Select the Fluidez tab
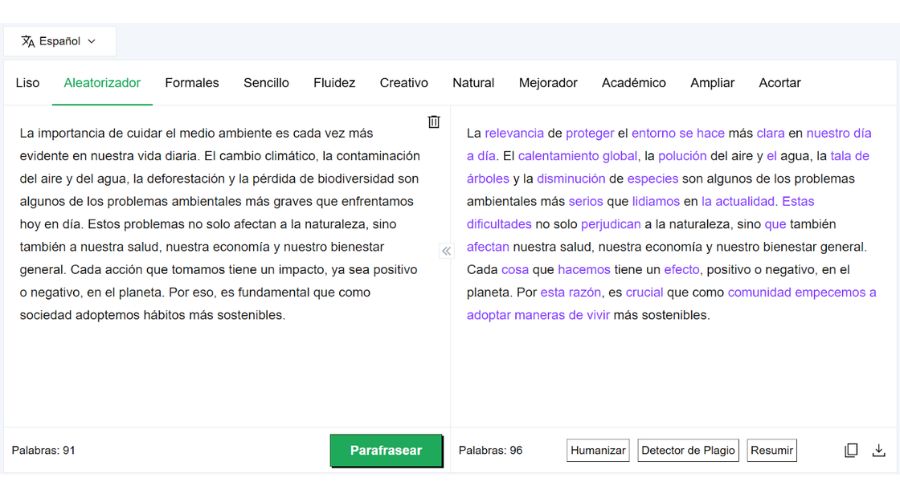This screenshot has width=900, height=500. [x=334, y=83]
